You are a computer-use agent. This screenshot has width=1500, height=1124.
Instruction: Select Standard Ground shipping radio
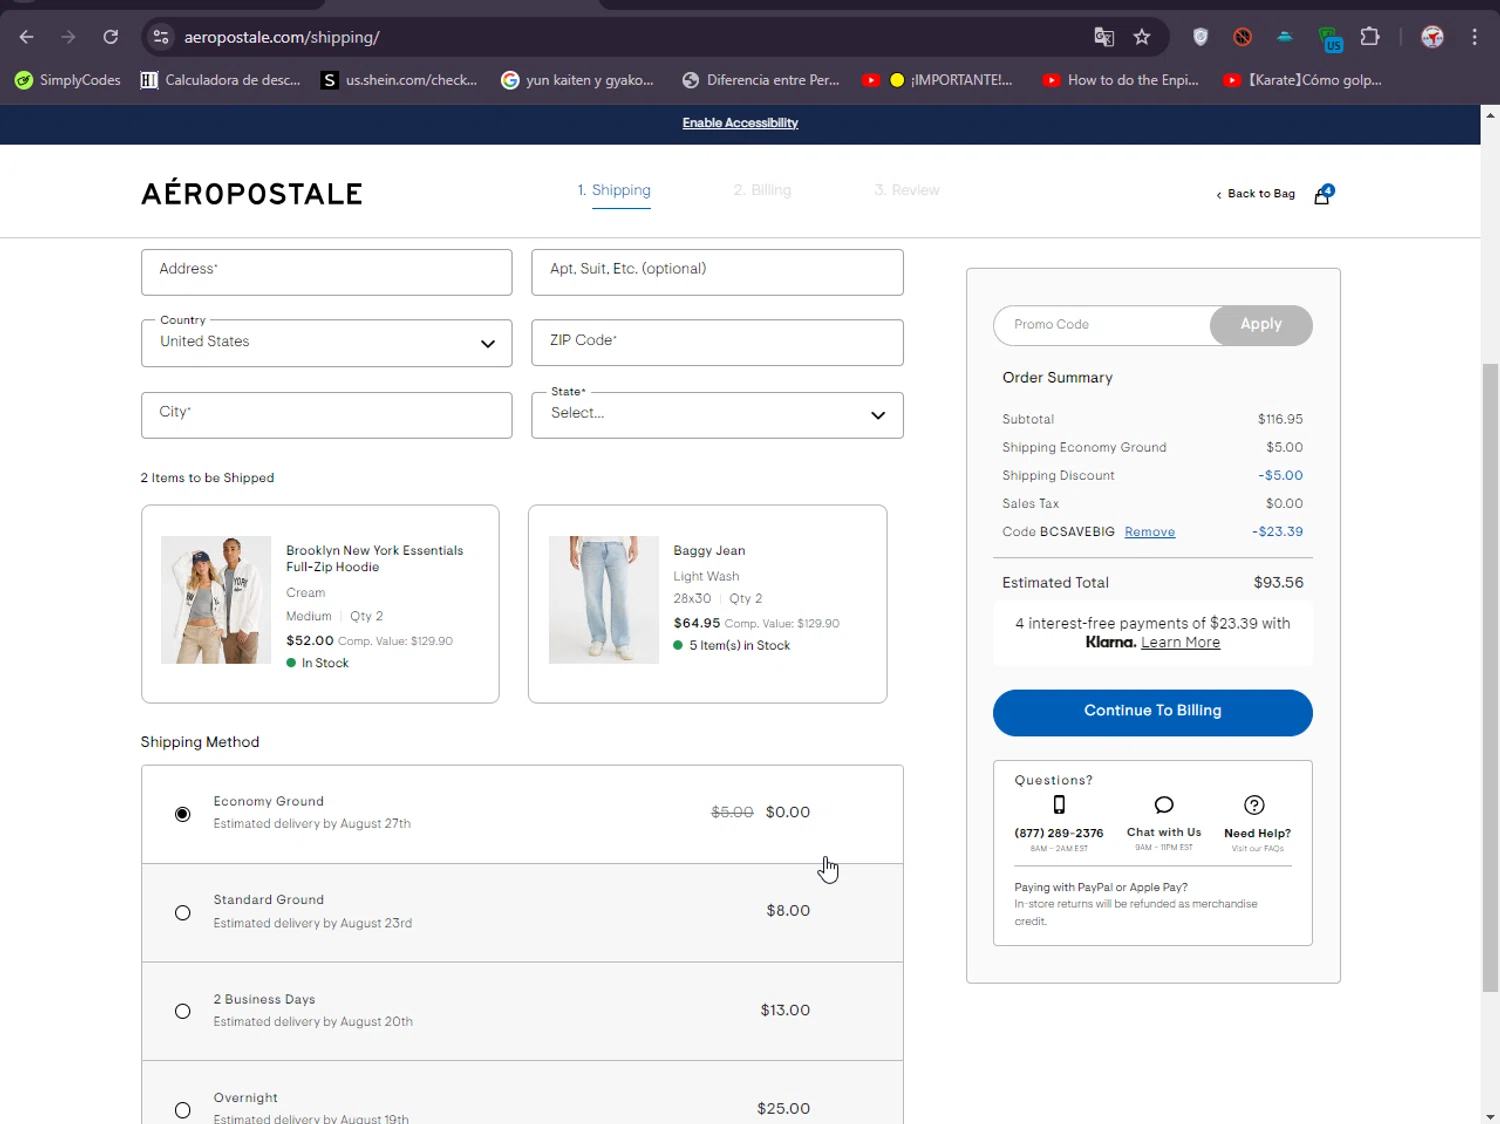pos(182,912)
